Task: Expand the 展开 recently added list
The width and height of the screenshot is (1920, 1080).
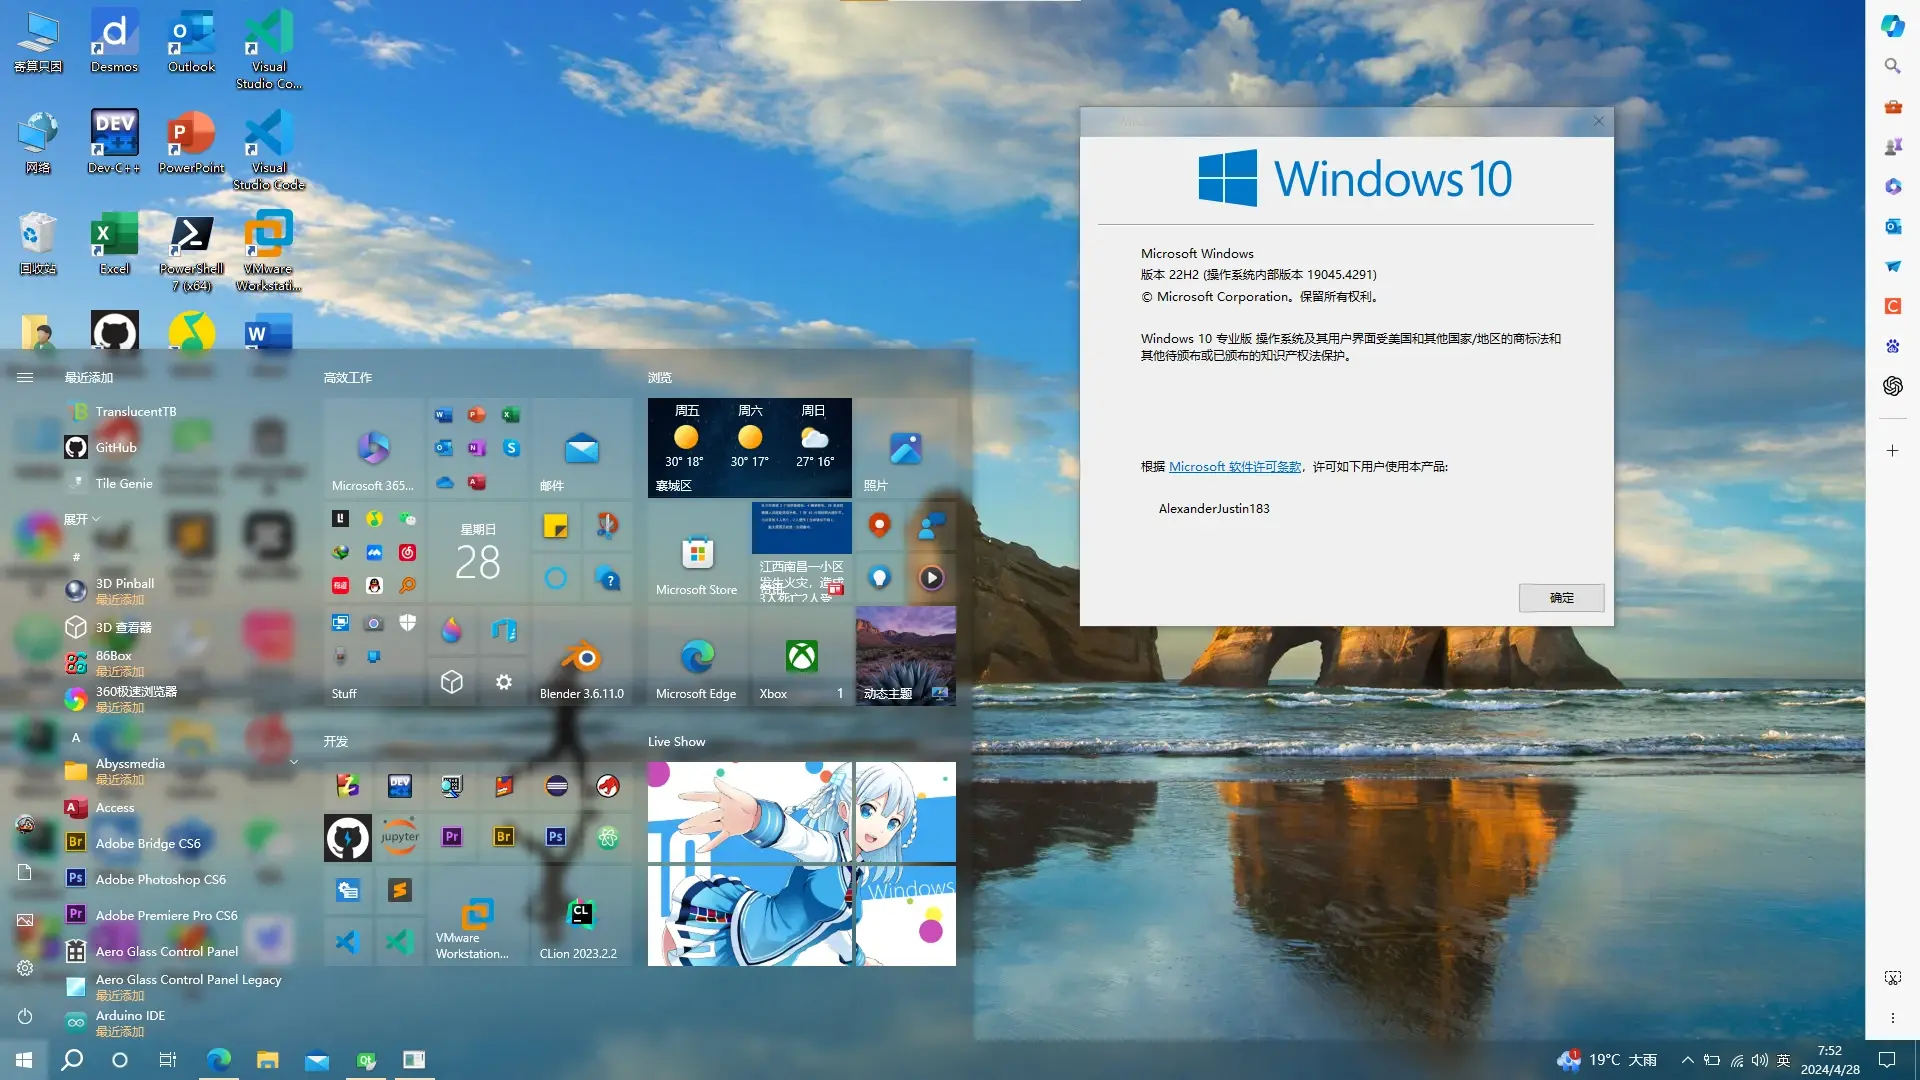Action: [x=82, y=519]
